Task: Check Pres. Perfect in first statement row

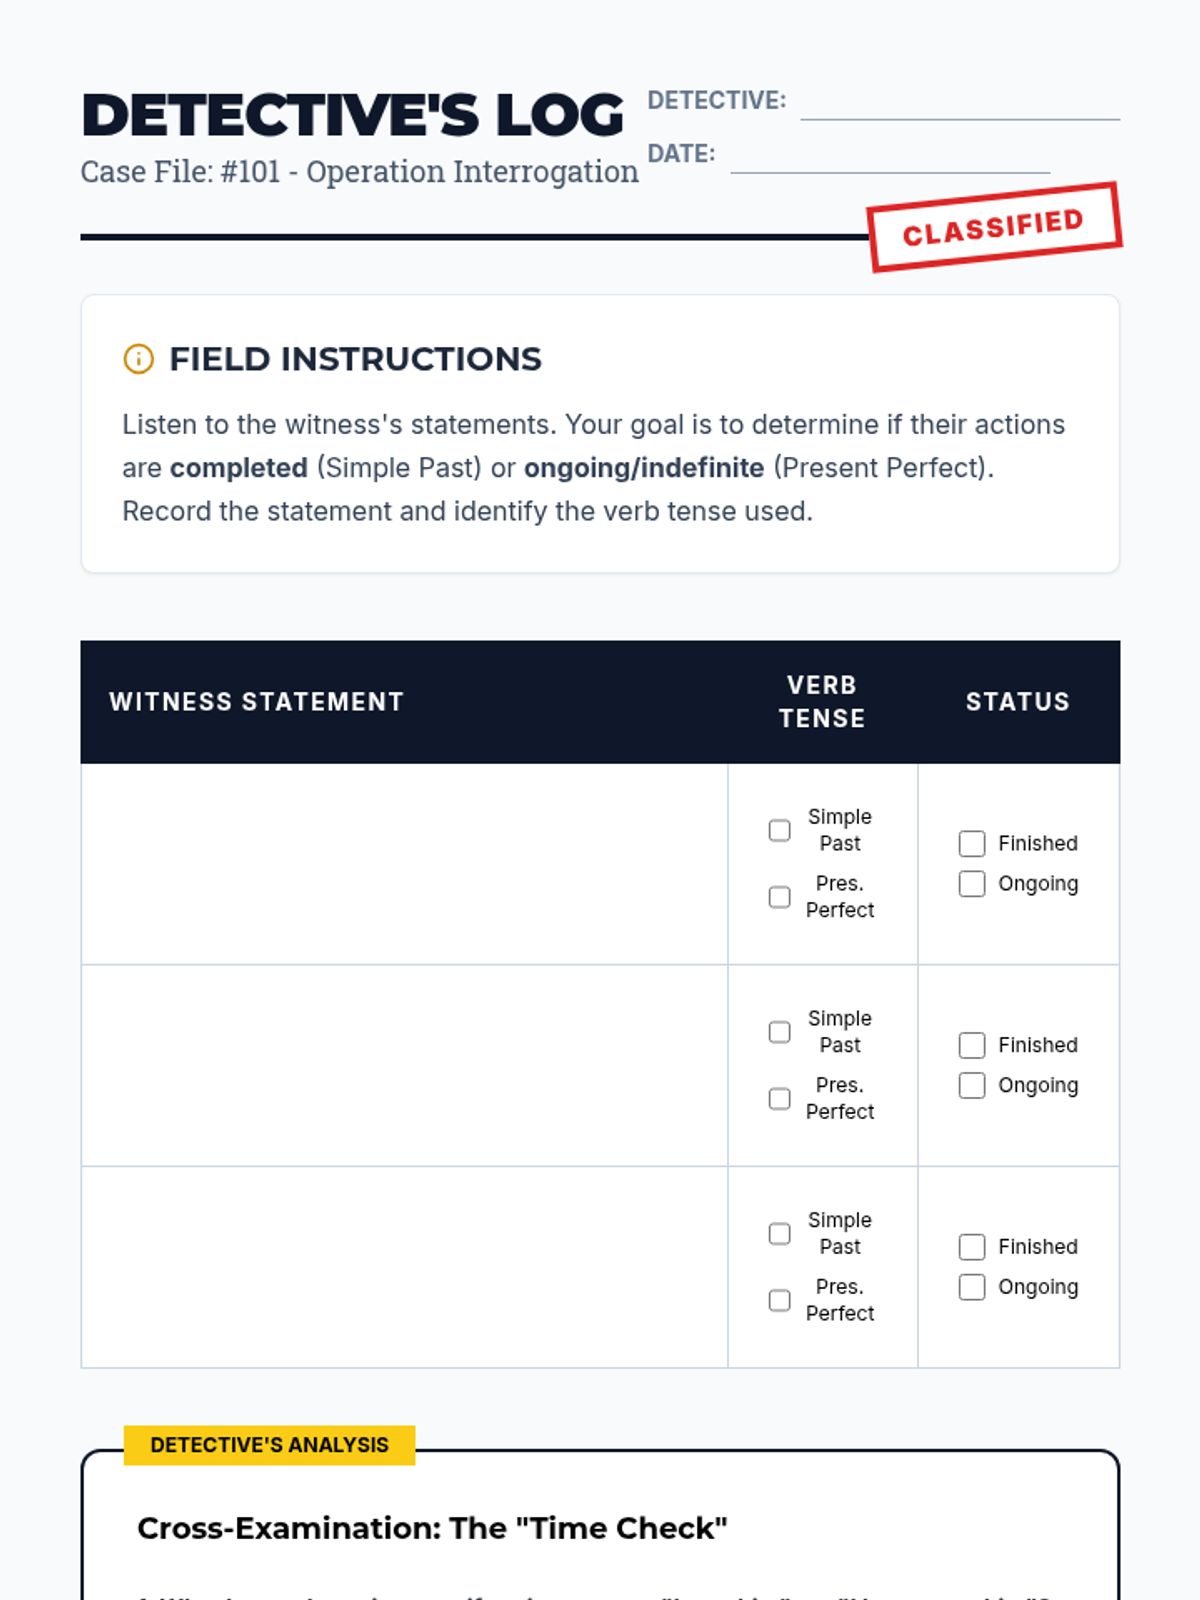Action: [779, 897]
